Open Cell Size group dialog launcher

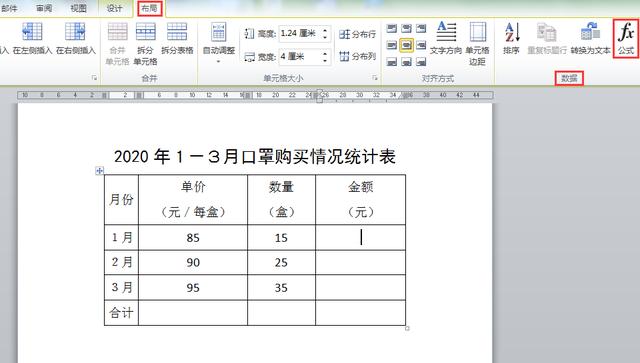point(375,78)
